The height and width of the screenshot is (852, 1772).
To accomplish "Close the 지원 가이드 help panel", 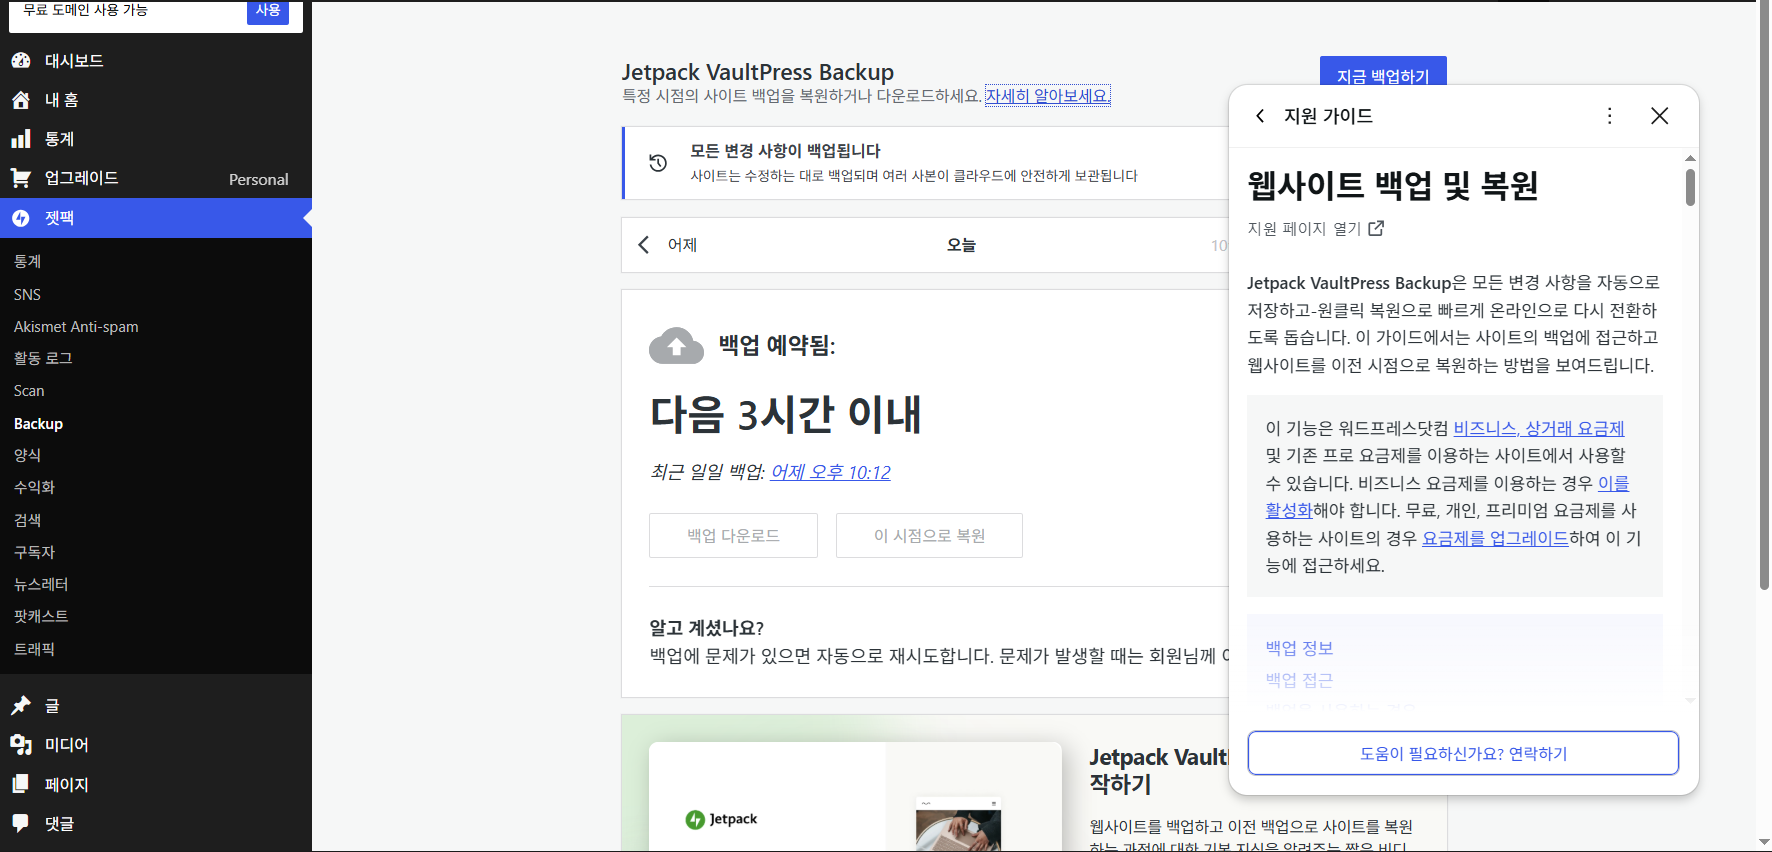I will (x=1660, y=116).
